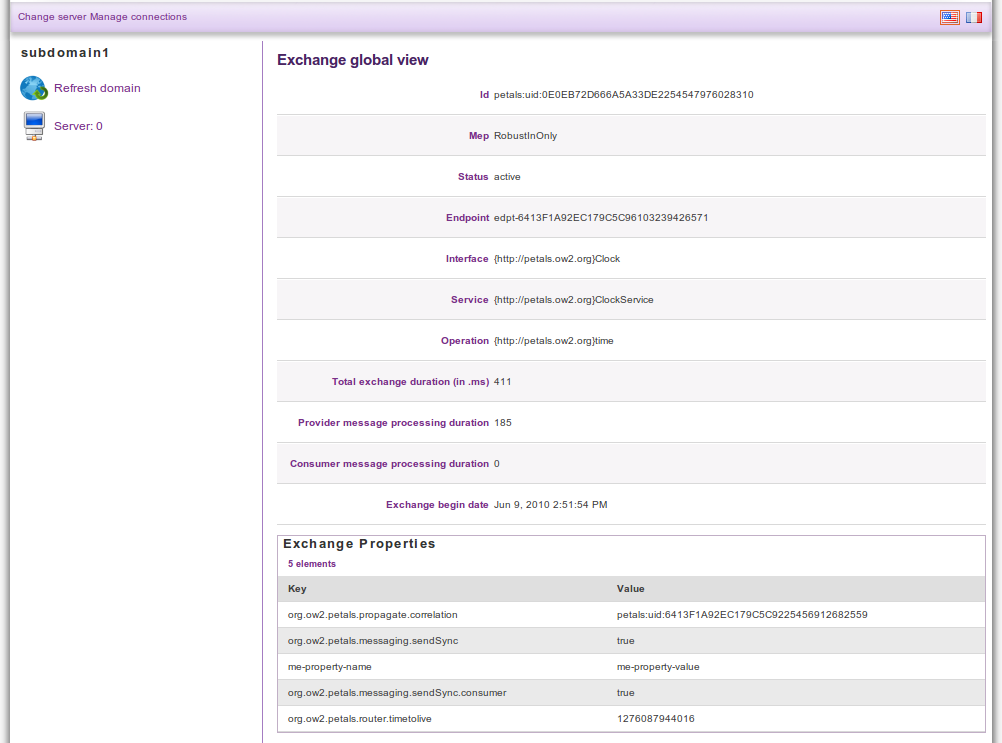This screenshot has height=743, width=1002.
Task: Click the '5 elements' count label
Action: click(312, 564)
